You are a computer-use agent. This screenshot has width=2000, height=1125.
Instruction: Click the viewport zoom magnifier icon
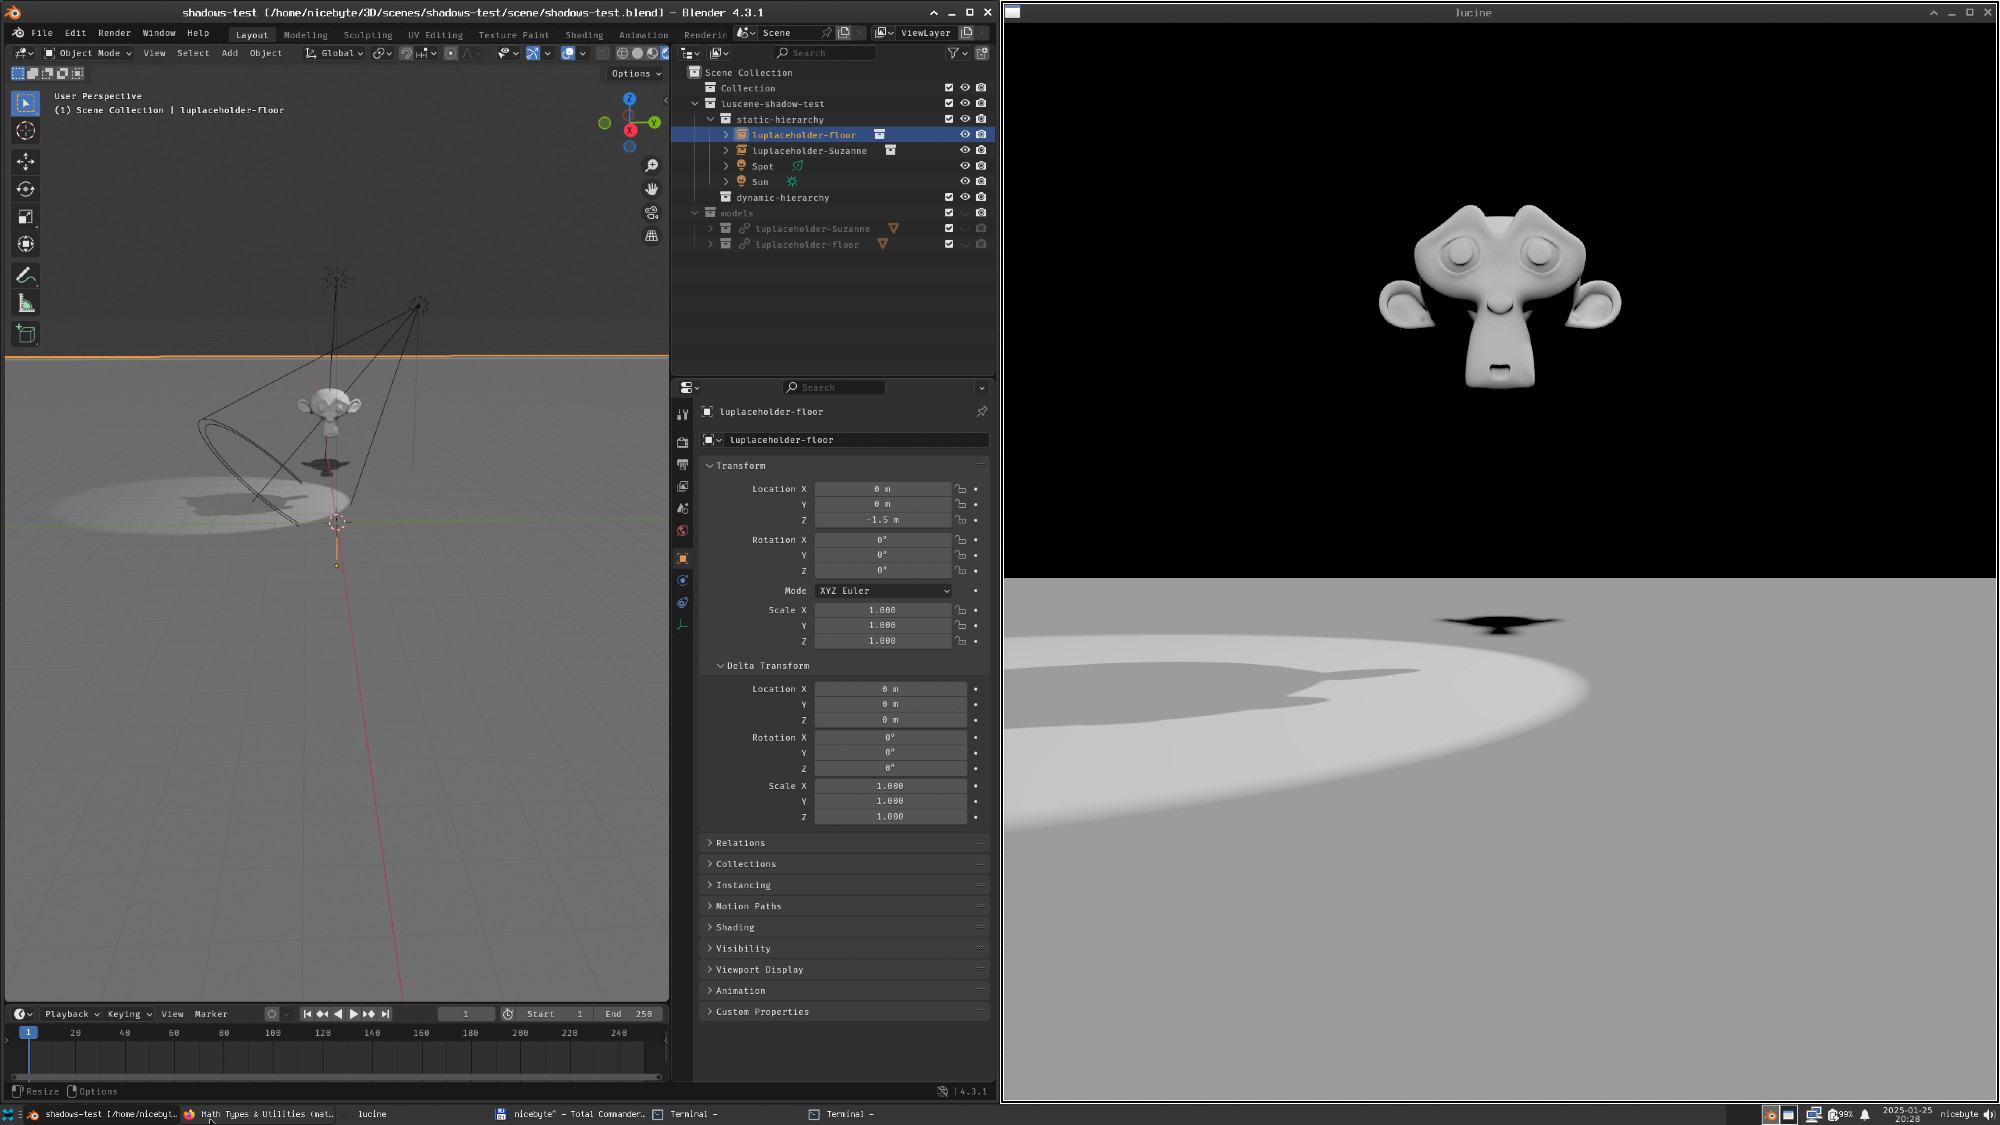pyautogui.click(x=652, y=165)
